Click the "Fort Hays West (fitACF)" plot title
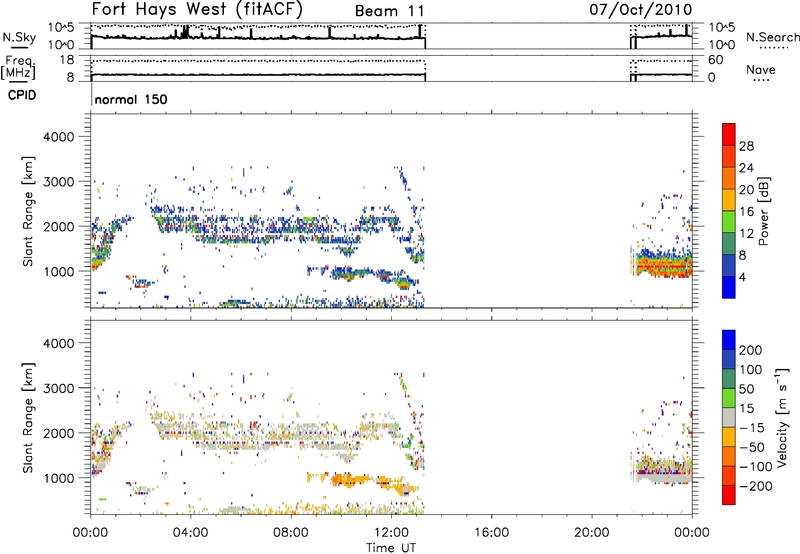The width and height of the screenshot is (800, 554). (197, 9)
